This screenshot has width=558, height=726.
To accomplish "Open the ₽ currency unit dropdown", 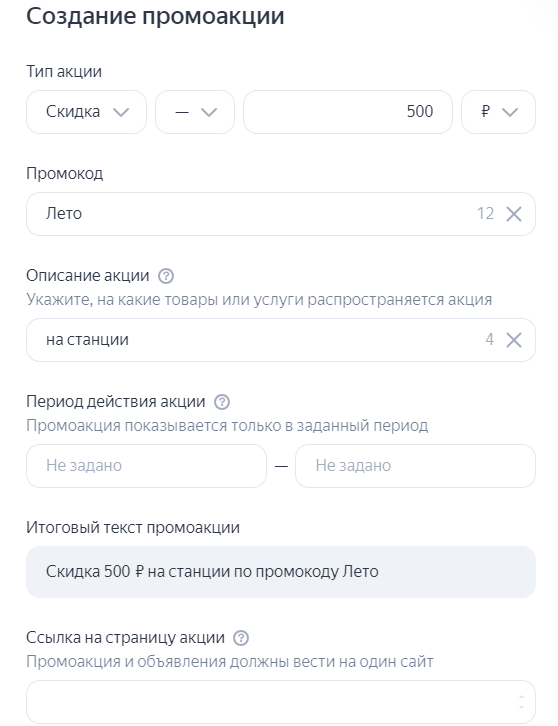I will click(x=498, y=112).
